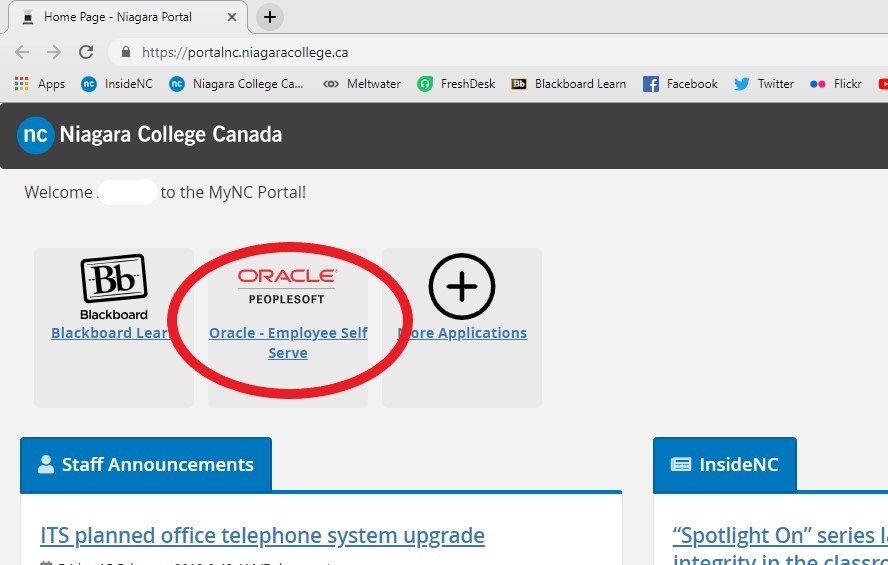The height and width of the screenshot is (565, 888).
Task: Open the Flickr bookmark
Action: pyautogui.click(x=835, y=84)
